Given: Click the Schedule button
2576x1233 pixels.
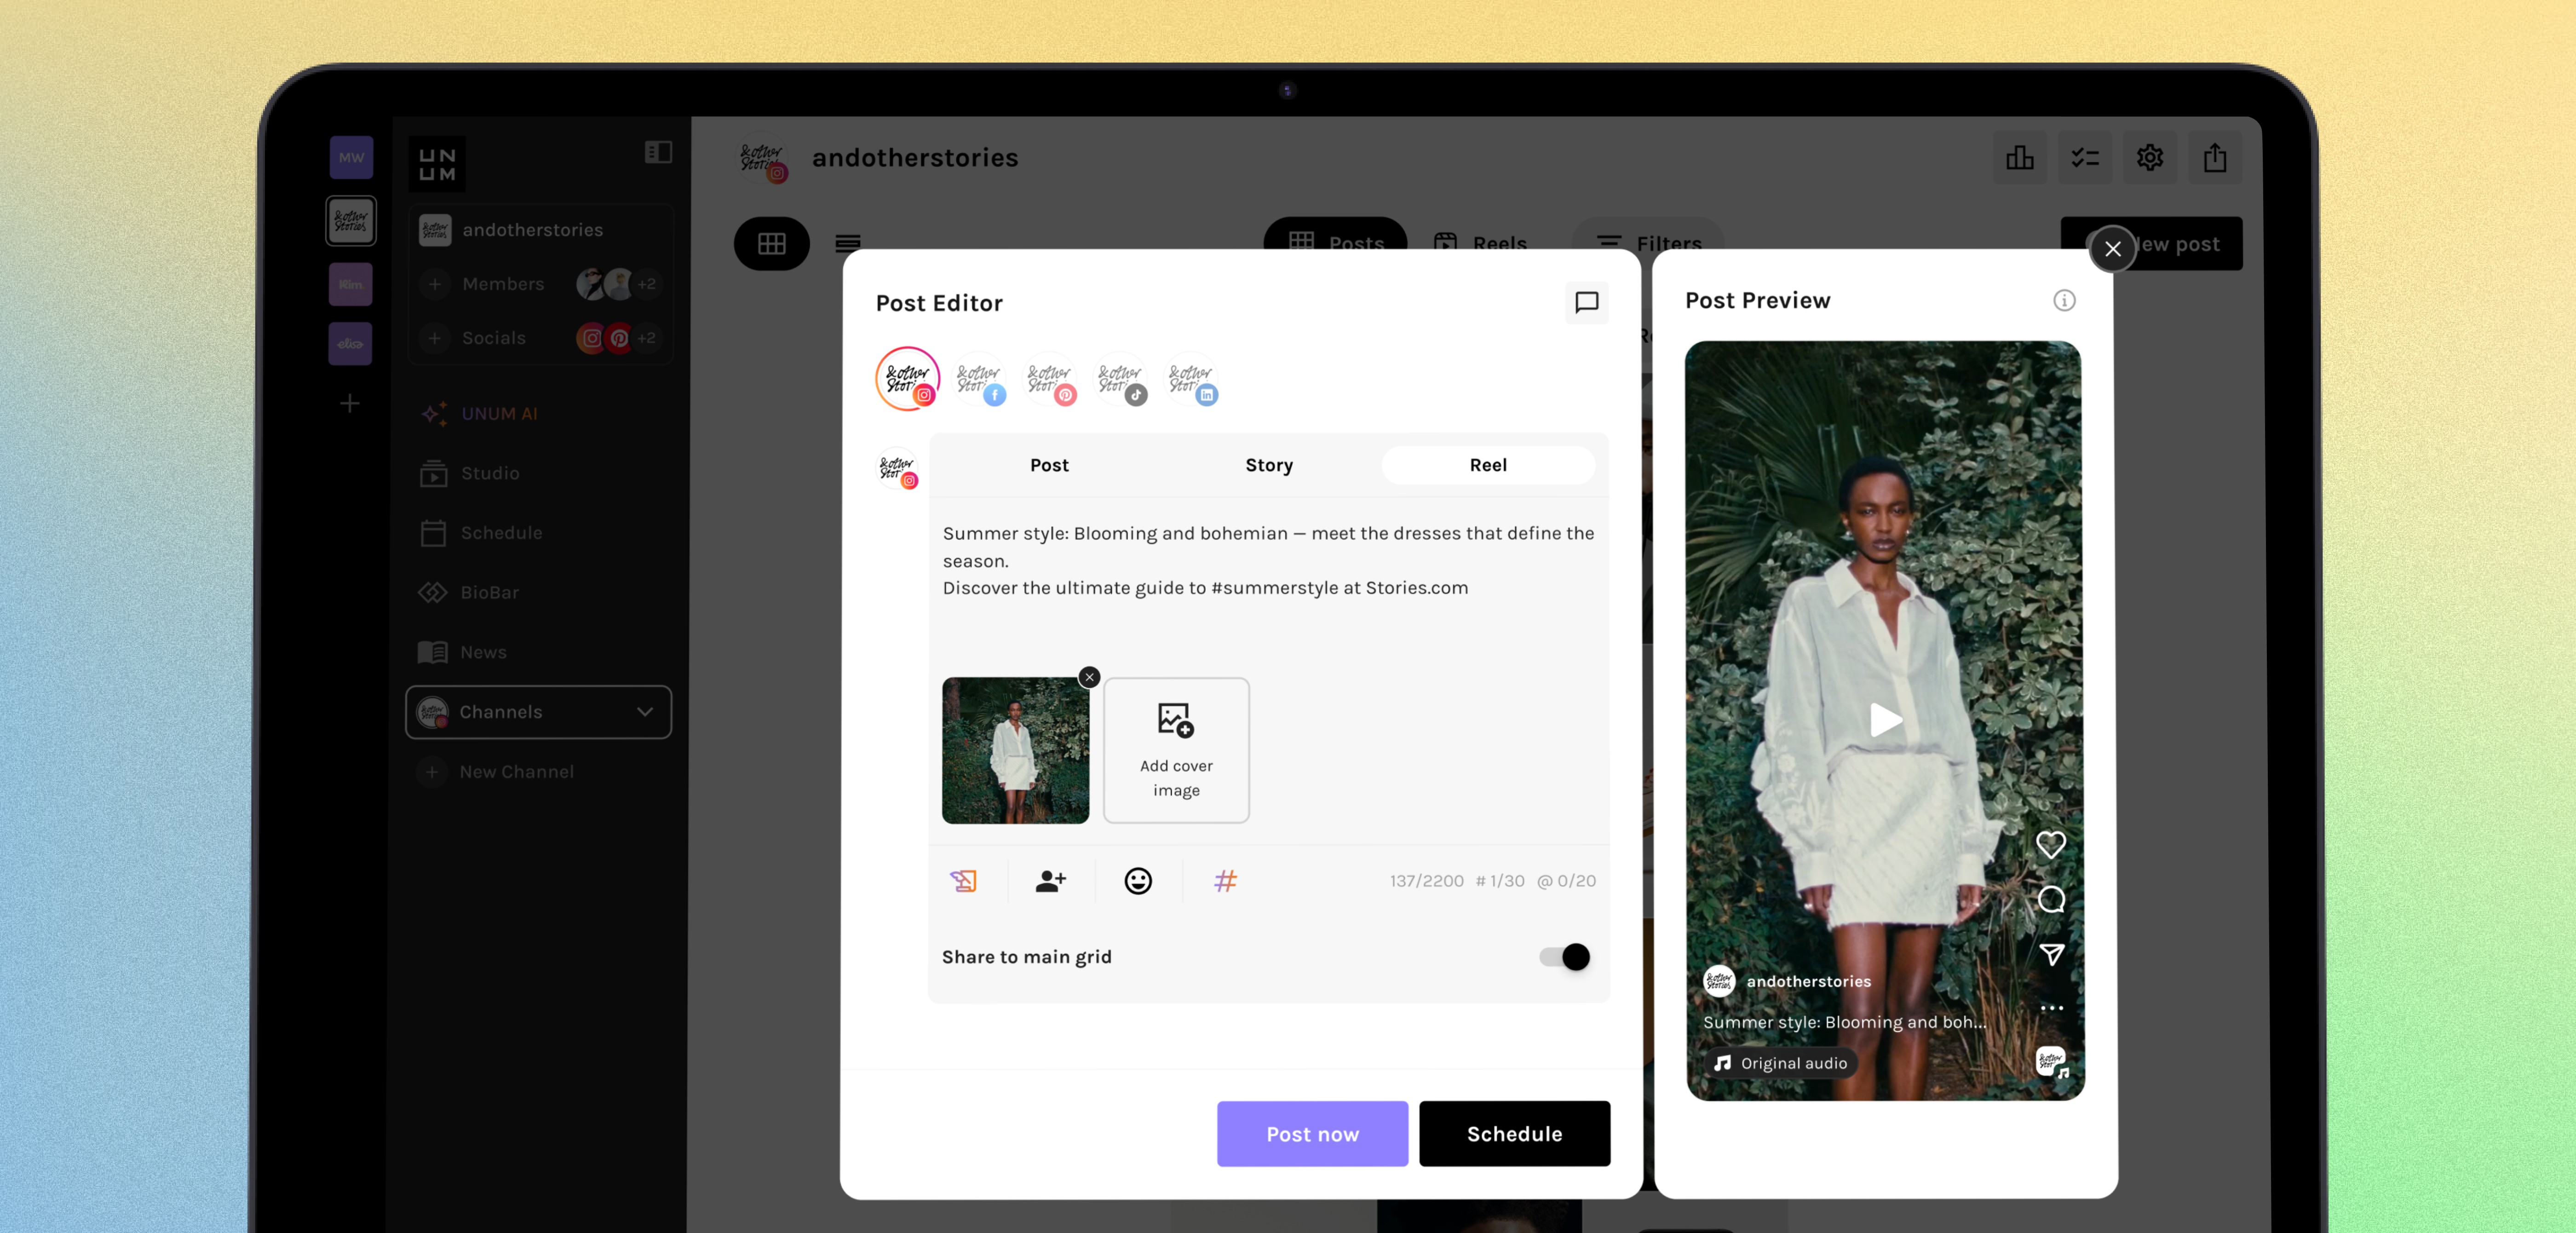Looking at the screenshot, I should (x=1514, y=1134).
